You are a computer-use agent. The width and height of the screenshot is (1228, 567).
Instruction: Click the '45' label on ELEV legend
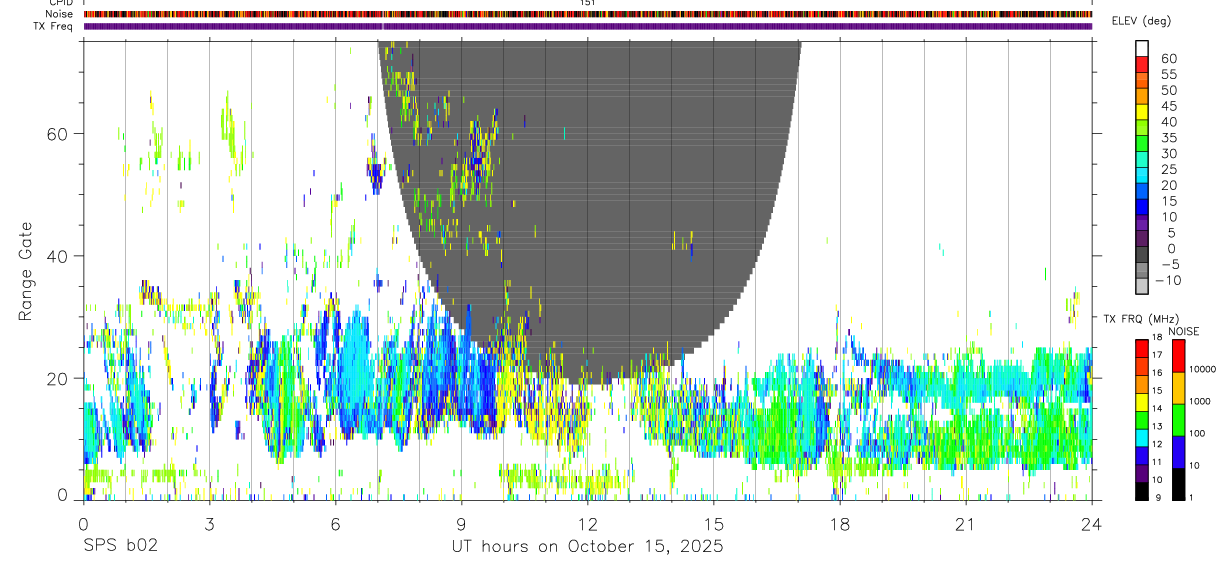tap(1168, 106)
